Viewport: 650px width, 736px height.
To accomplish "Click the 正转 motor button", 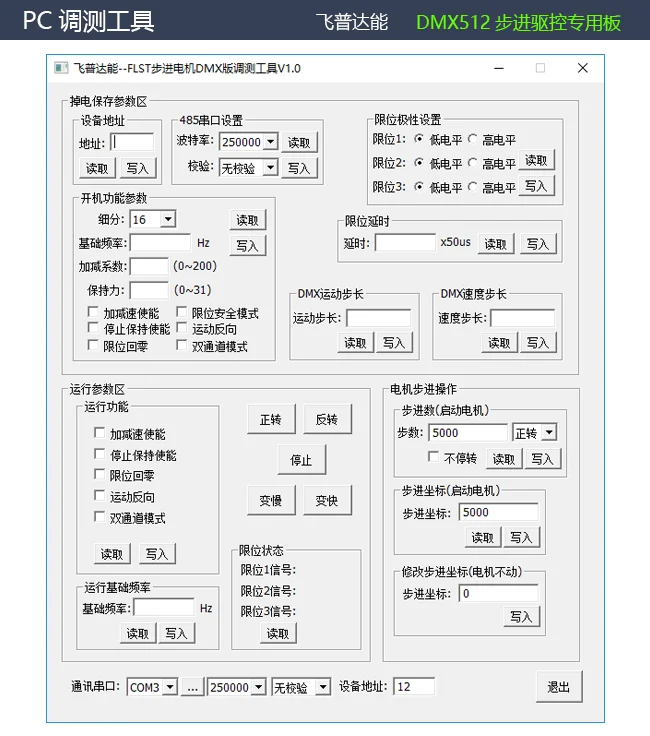I will coord(271,419).
